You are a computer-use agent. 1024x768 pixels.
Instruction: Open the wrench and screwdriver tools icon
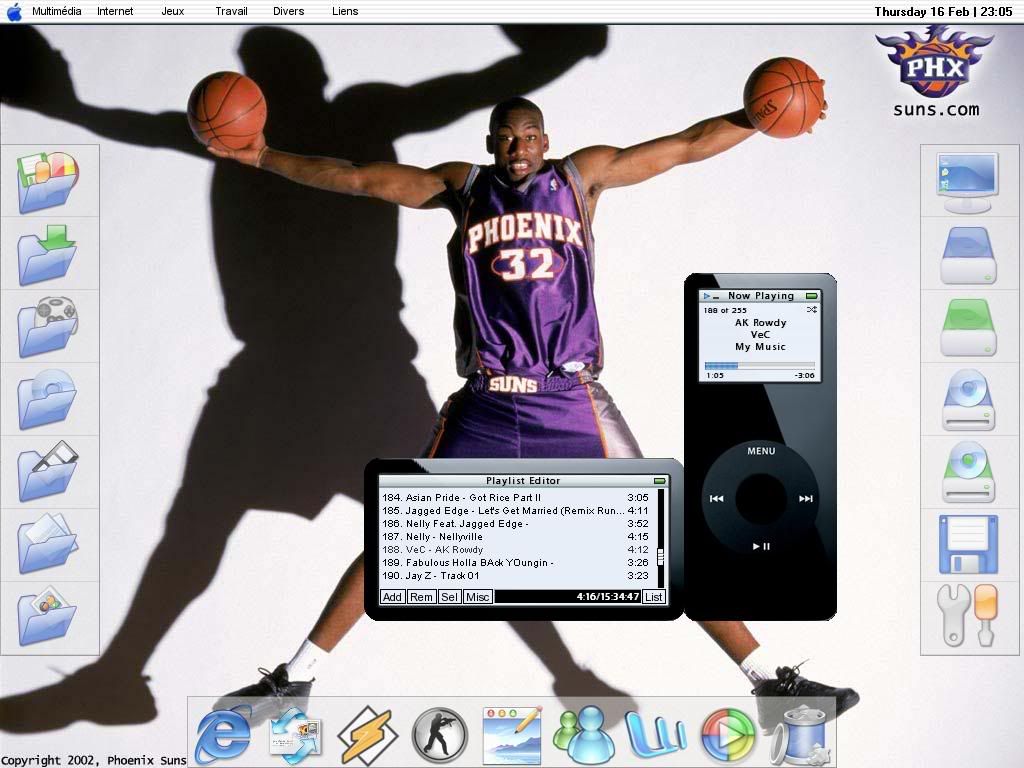click(968, 616)
